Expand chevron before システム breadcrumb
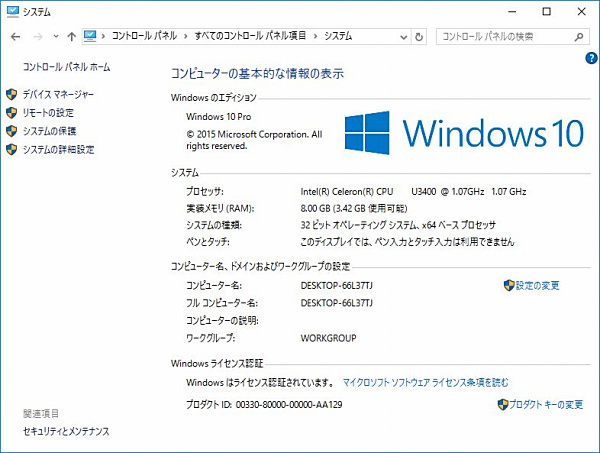Viewport: 600px width, 453px height. tap(315, 36)
